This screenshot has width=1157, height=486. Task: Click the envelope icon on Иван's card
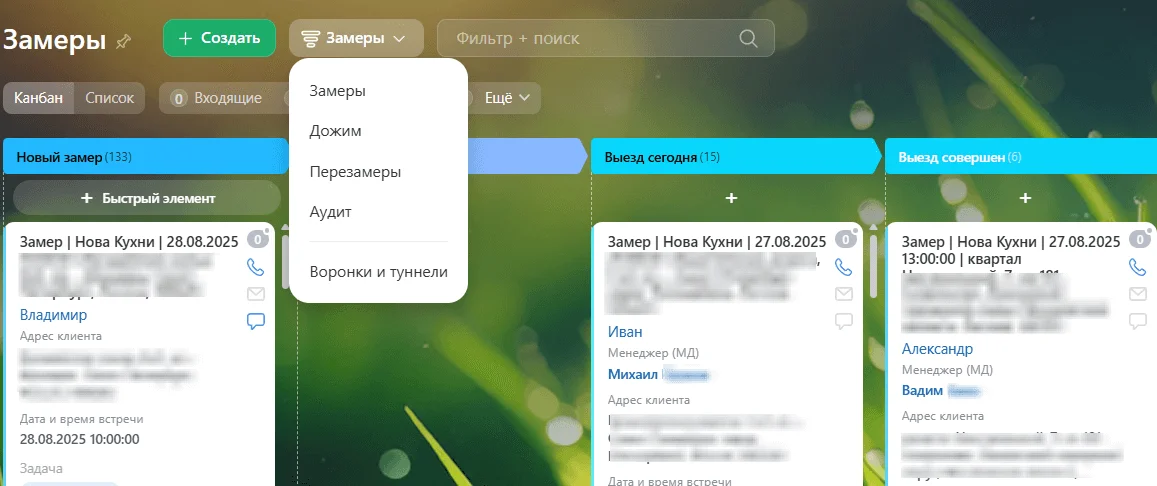click(843, 294)
